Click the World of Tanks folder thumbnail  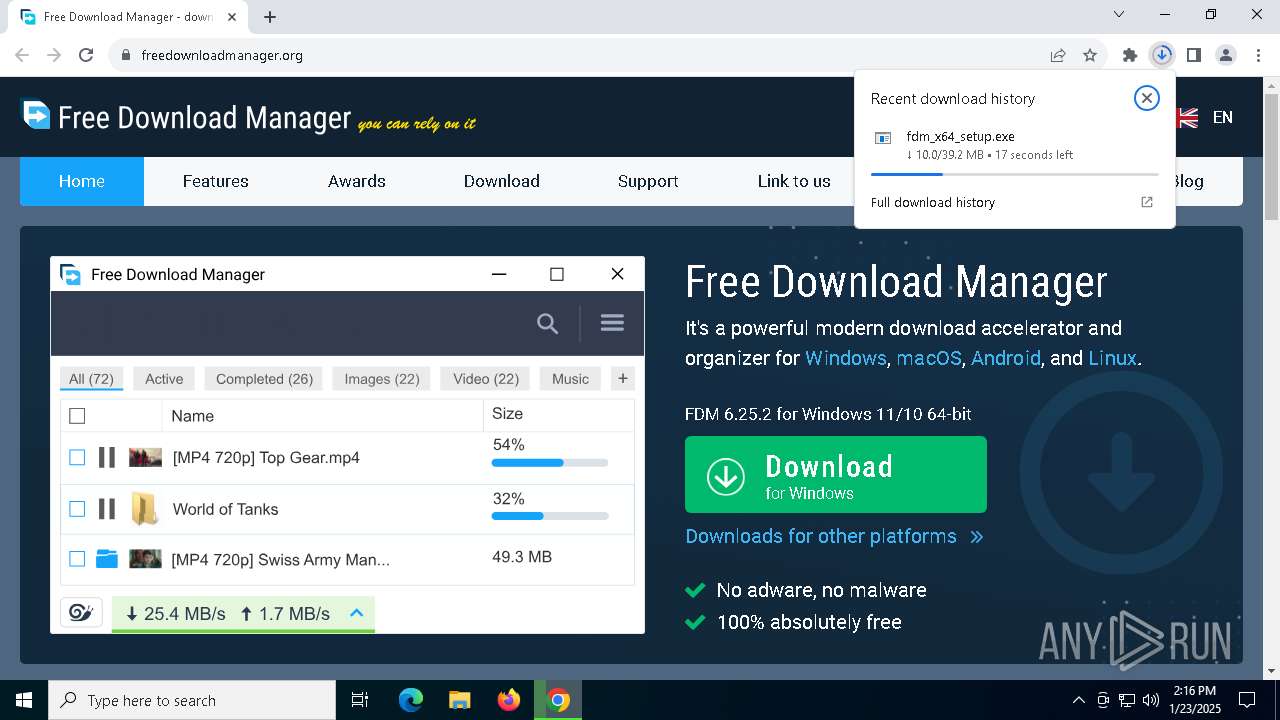pyautogui.click(x=145, y=509)
